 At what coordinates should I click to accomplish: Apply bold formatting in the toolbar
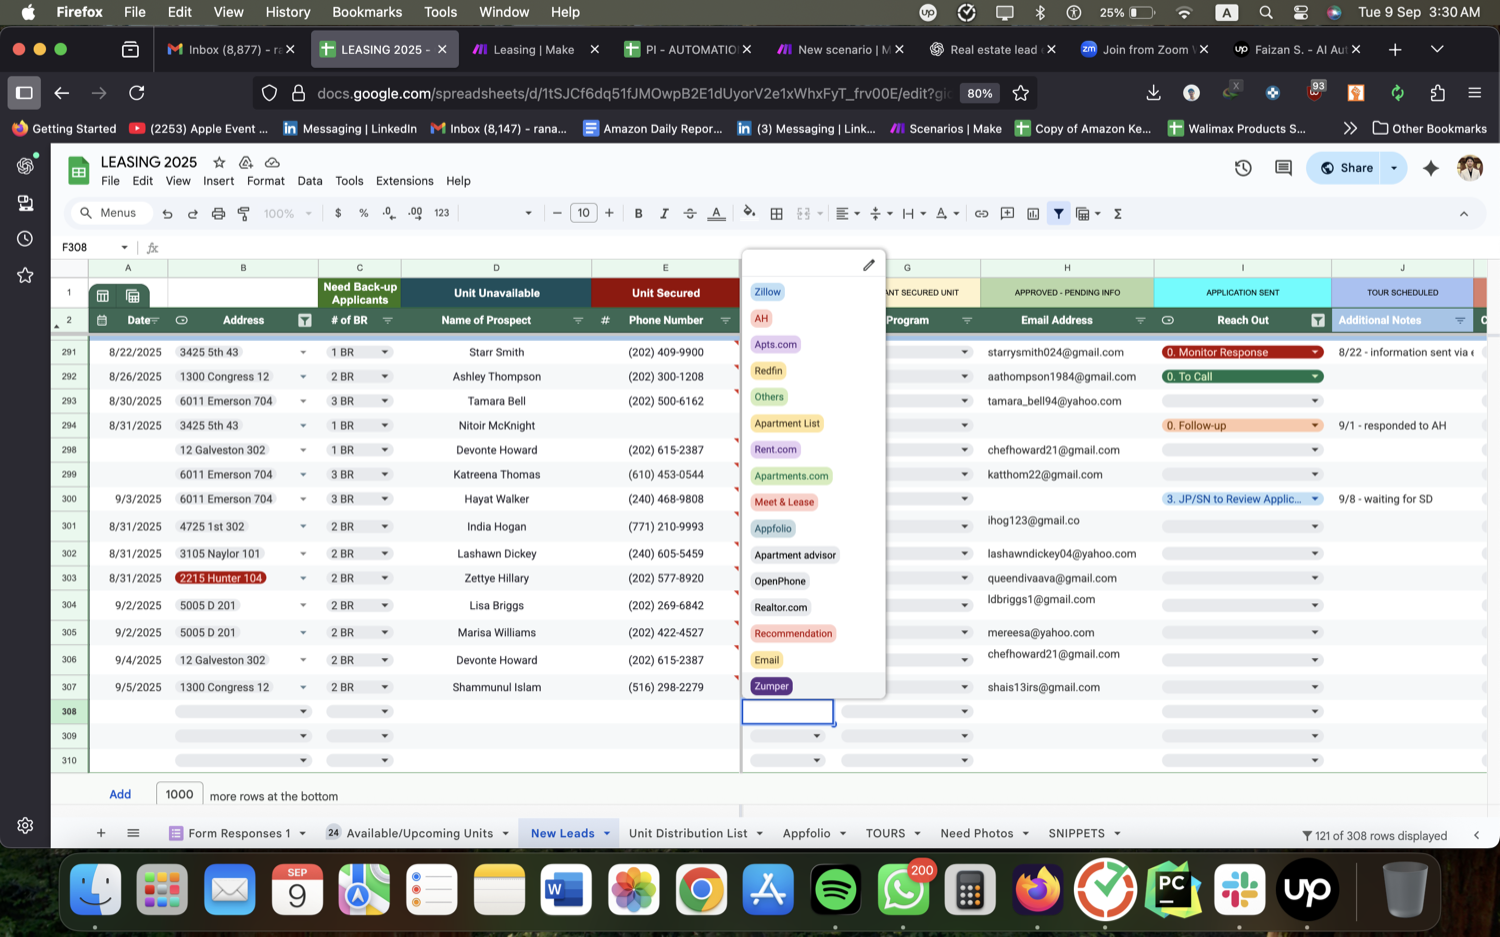click(x=638, y=213)
